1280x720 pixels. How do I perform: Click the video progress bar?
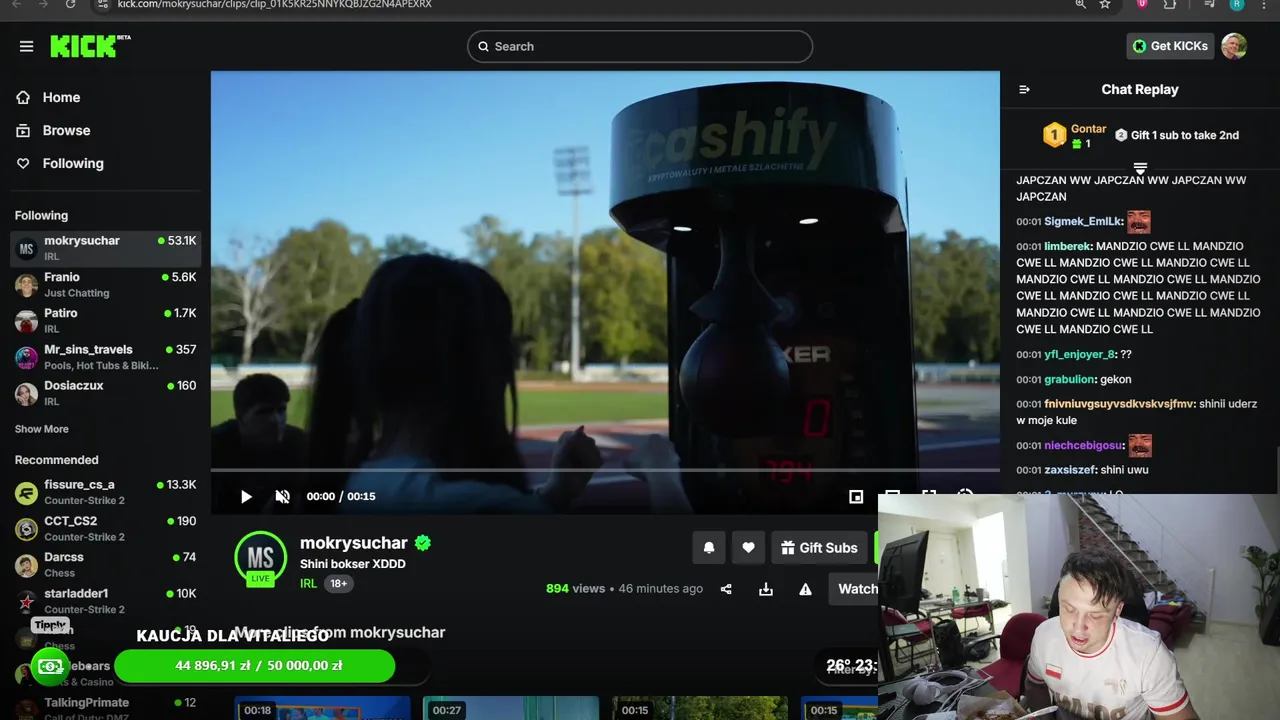coord(605,470)
